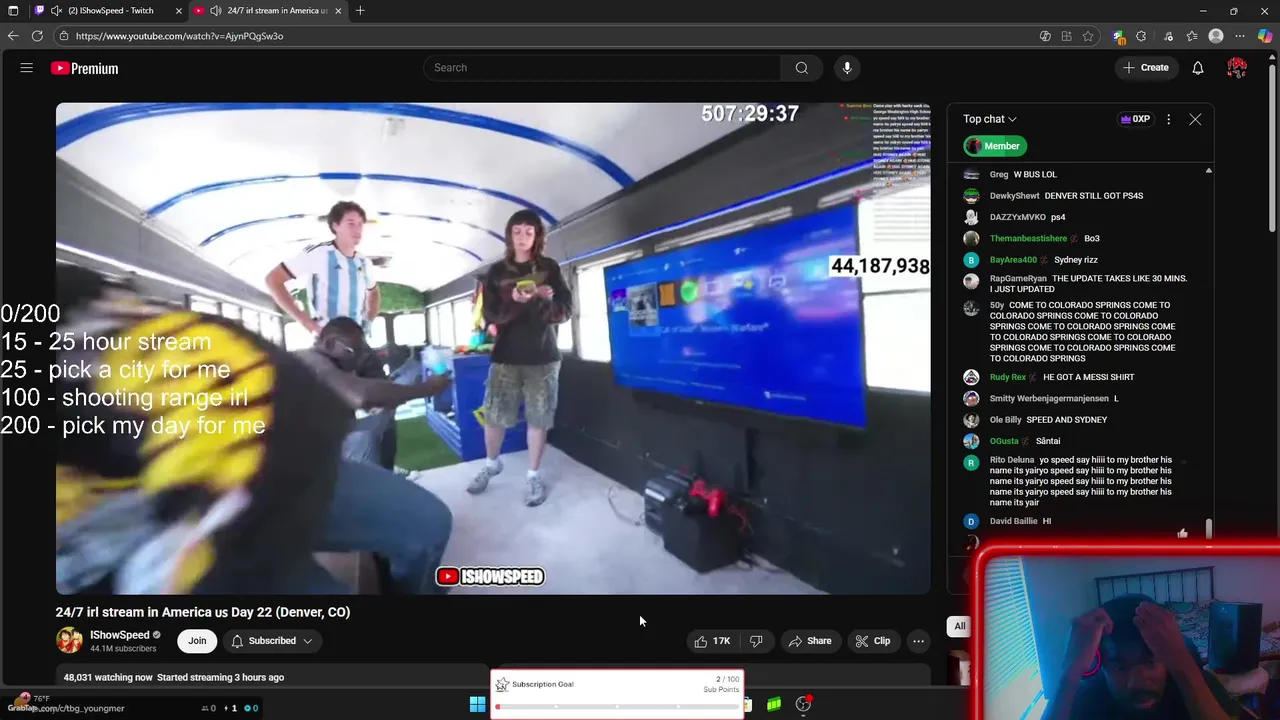Open the browser tab actions menu

point(13,10)
